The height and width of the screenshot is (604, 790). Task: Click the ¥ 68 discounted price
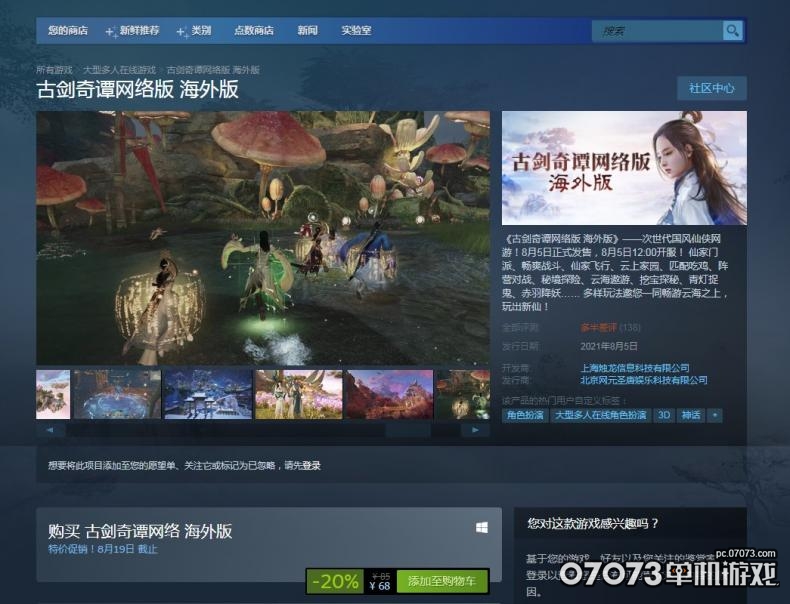click(x=379, y=586)
